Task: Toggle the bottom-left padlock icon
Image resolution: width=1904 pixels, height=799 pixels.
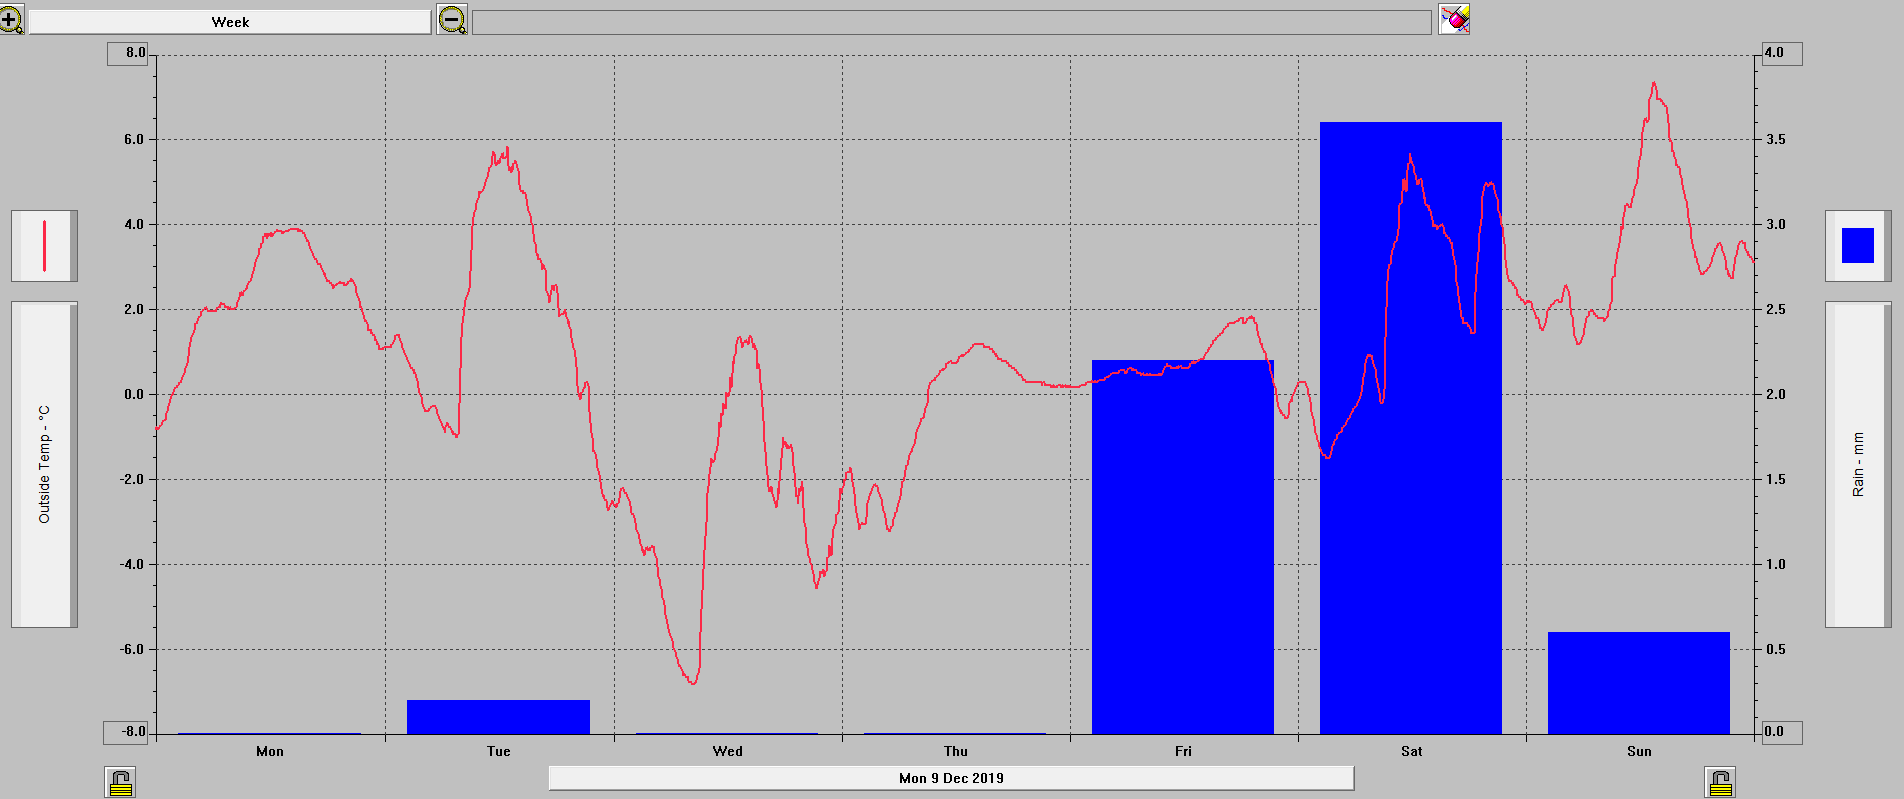Action: [120, 782]
